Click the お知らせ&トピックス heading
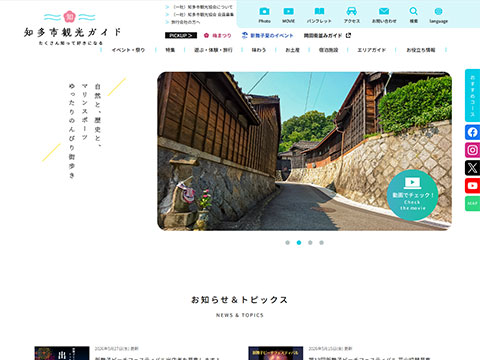This screenshot has height=360, width=480. tap(239, 300)
